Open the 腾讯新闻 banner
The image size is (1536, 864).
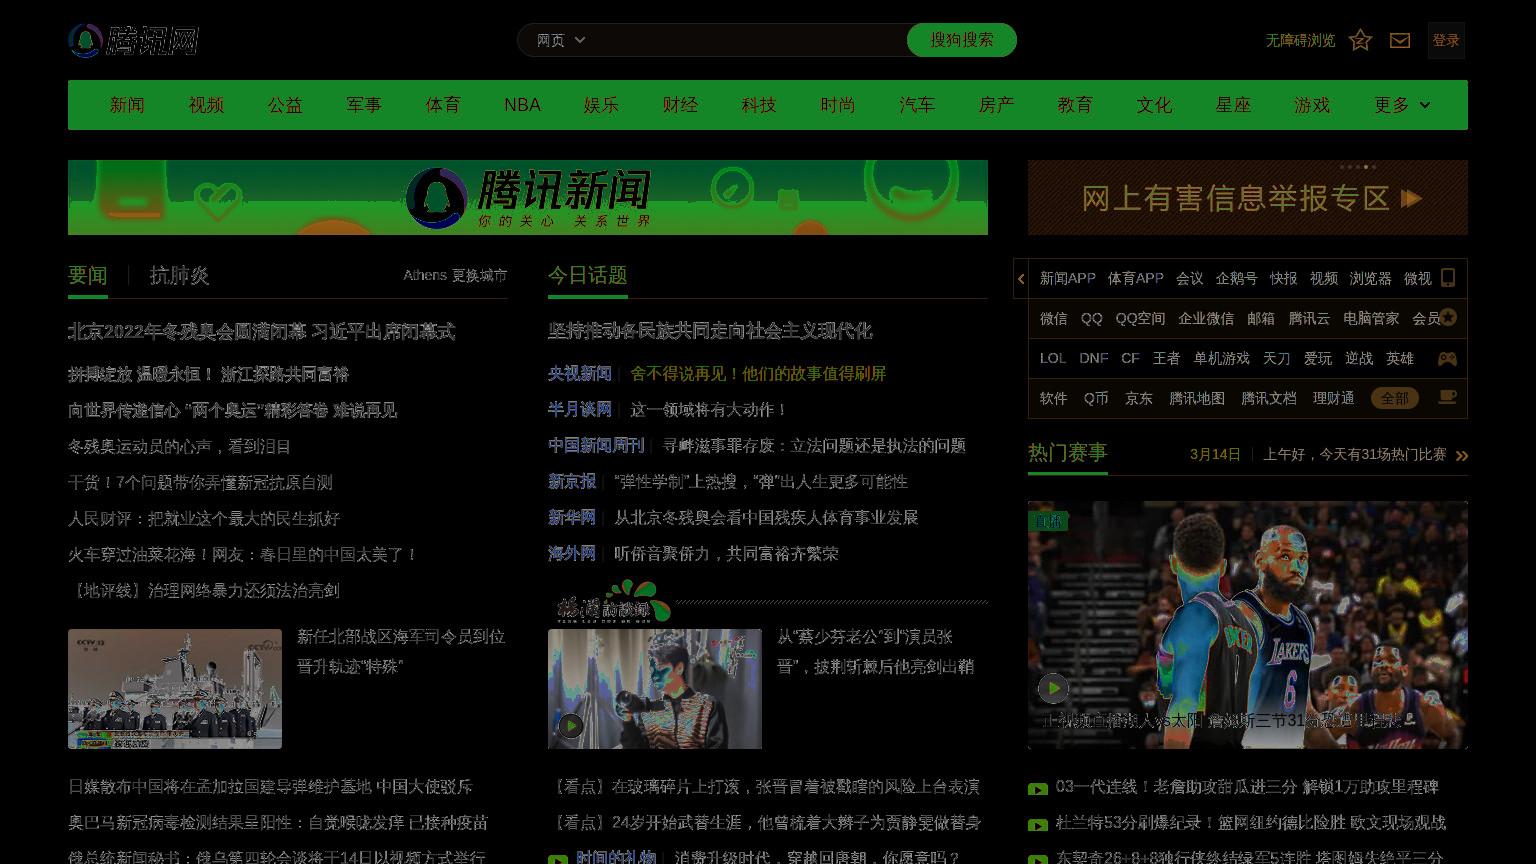pos(528,197)
